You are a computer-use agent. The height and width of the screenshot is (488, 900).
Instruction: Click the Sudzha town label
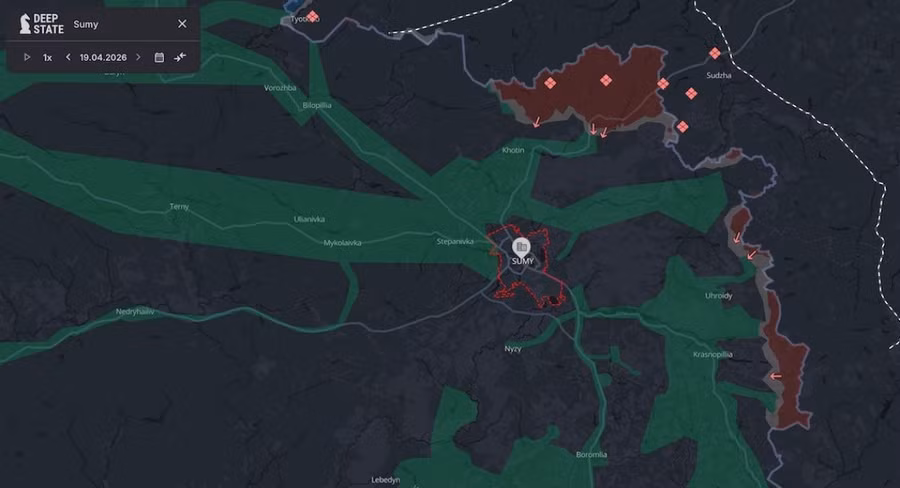[x=718, y=74]
